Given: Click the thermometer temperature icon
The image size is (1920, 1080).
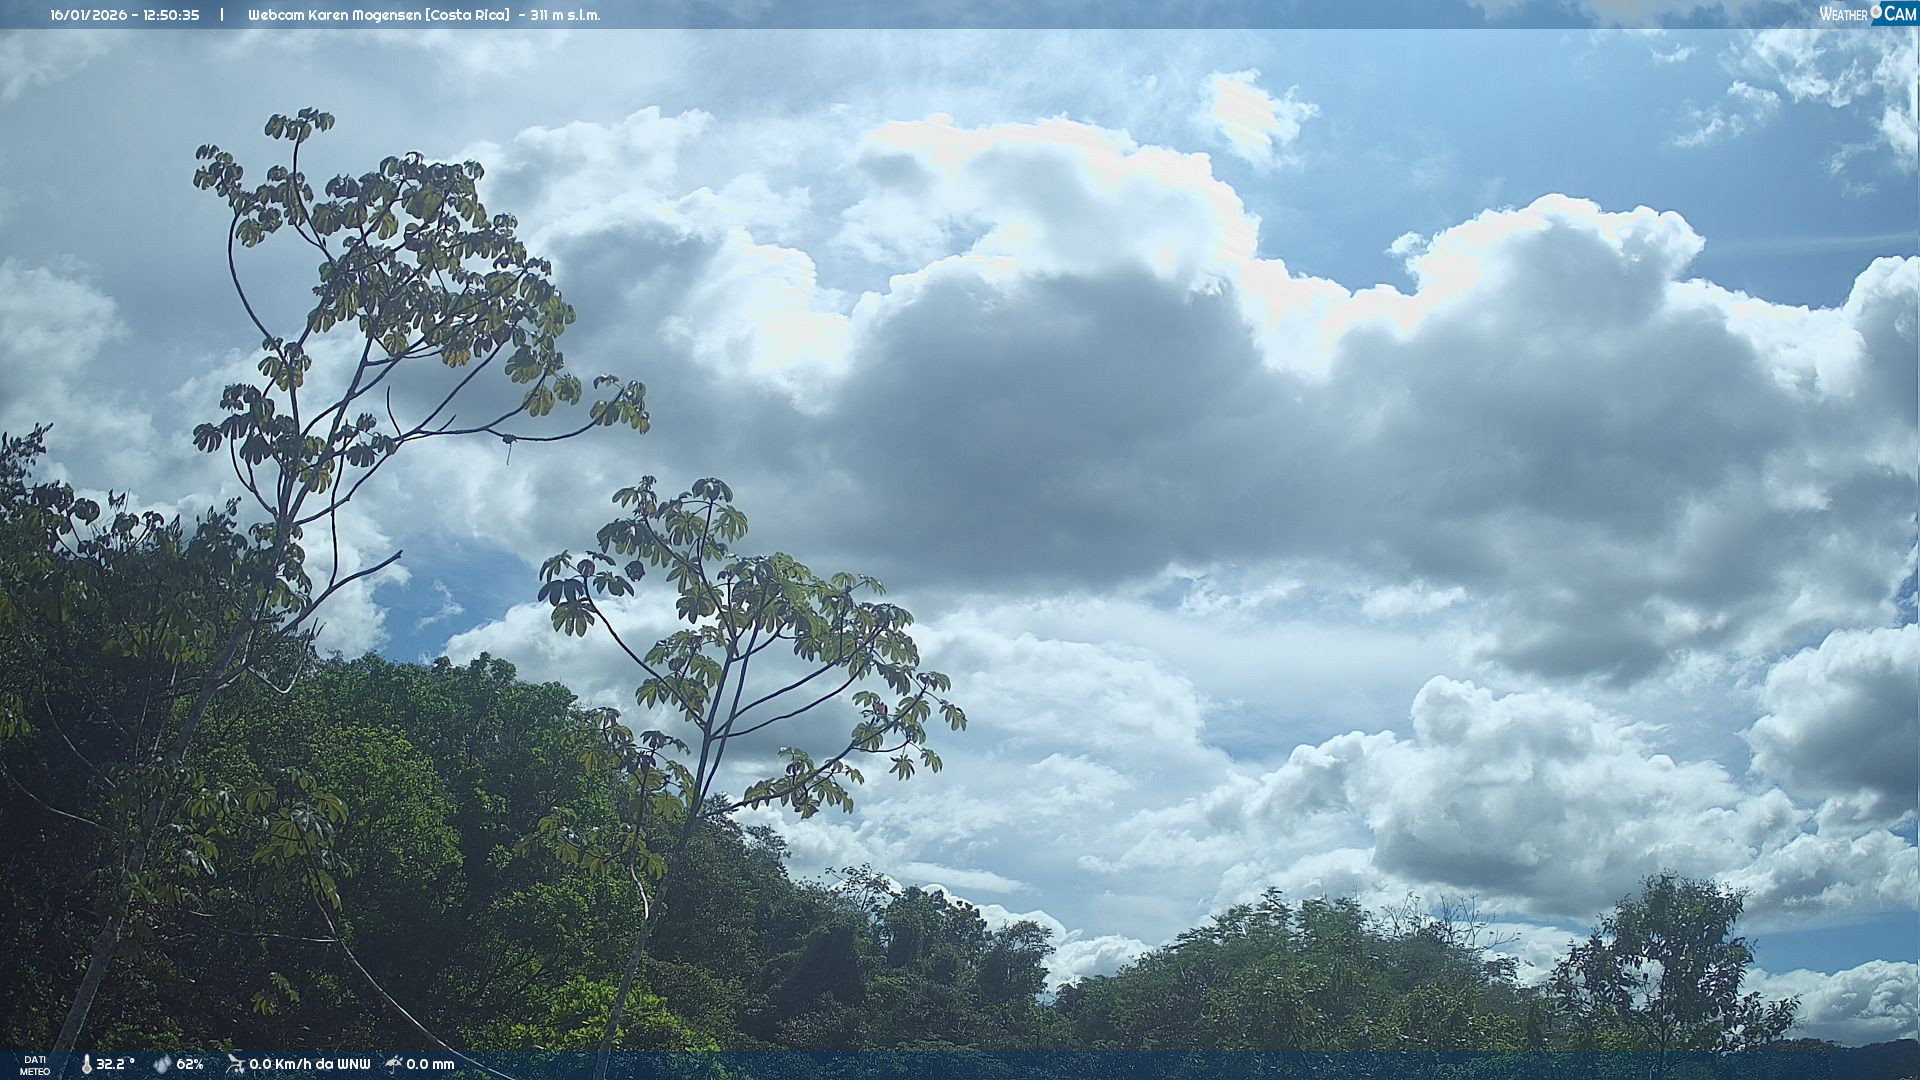Looking at the screenshot, I should 86,1065.
